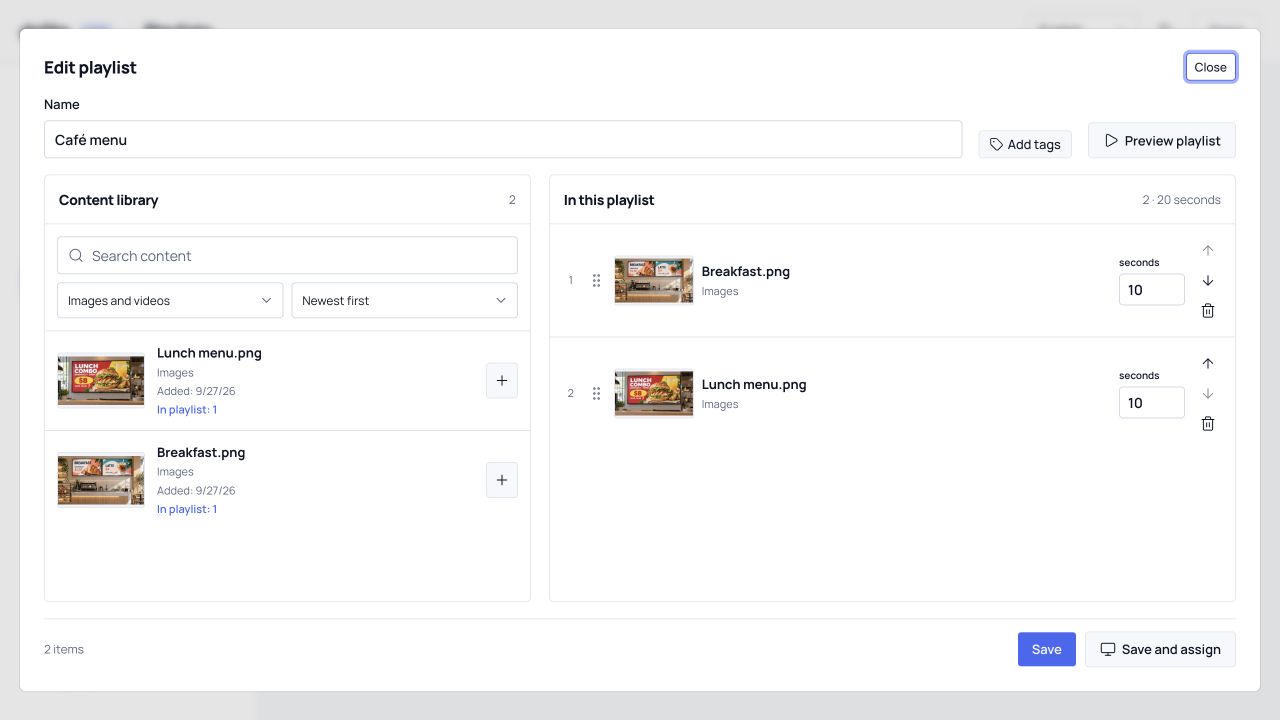Click the tag icon in Add tags

click(x=996, y=145)
